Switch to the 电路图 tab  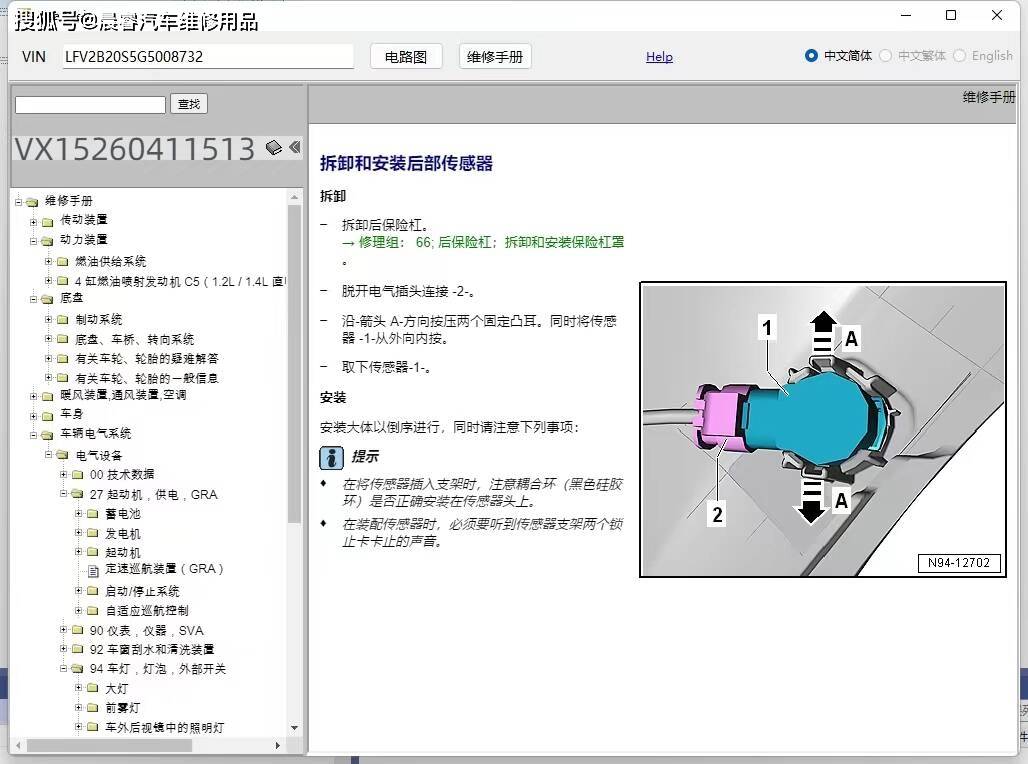(405, 56)
